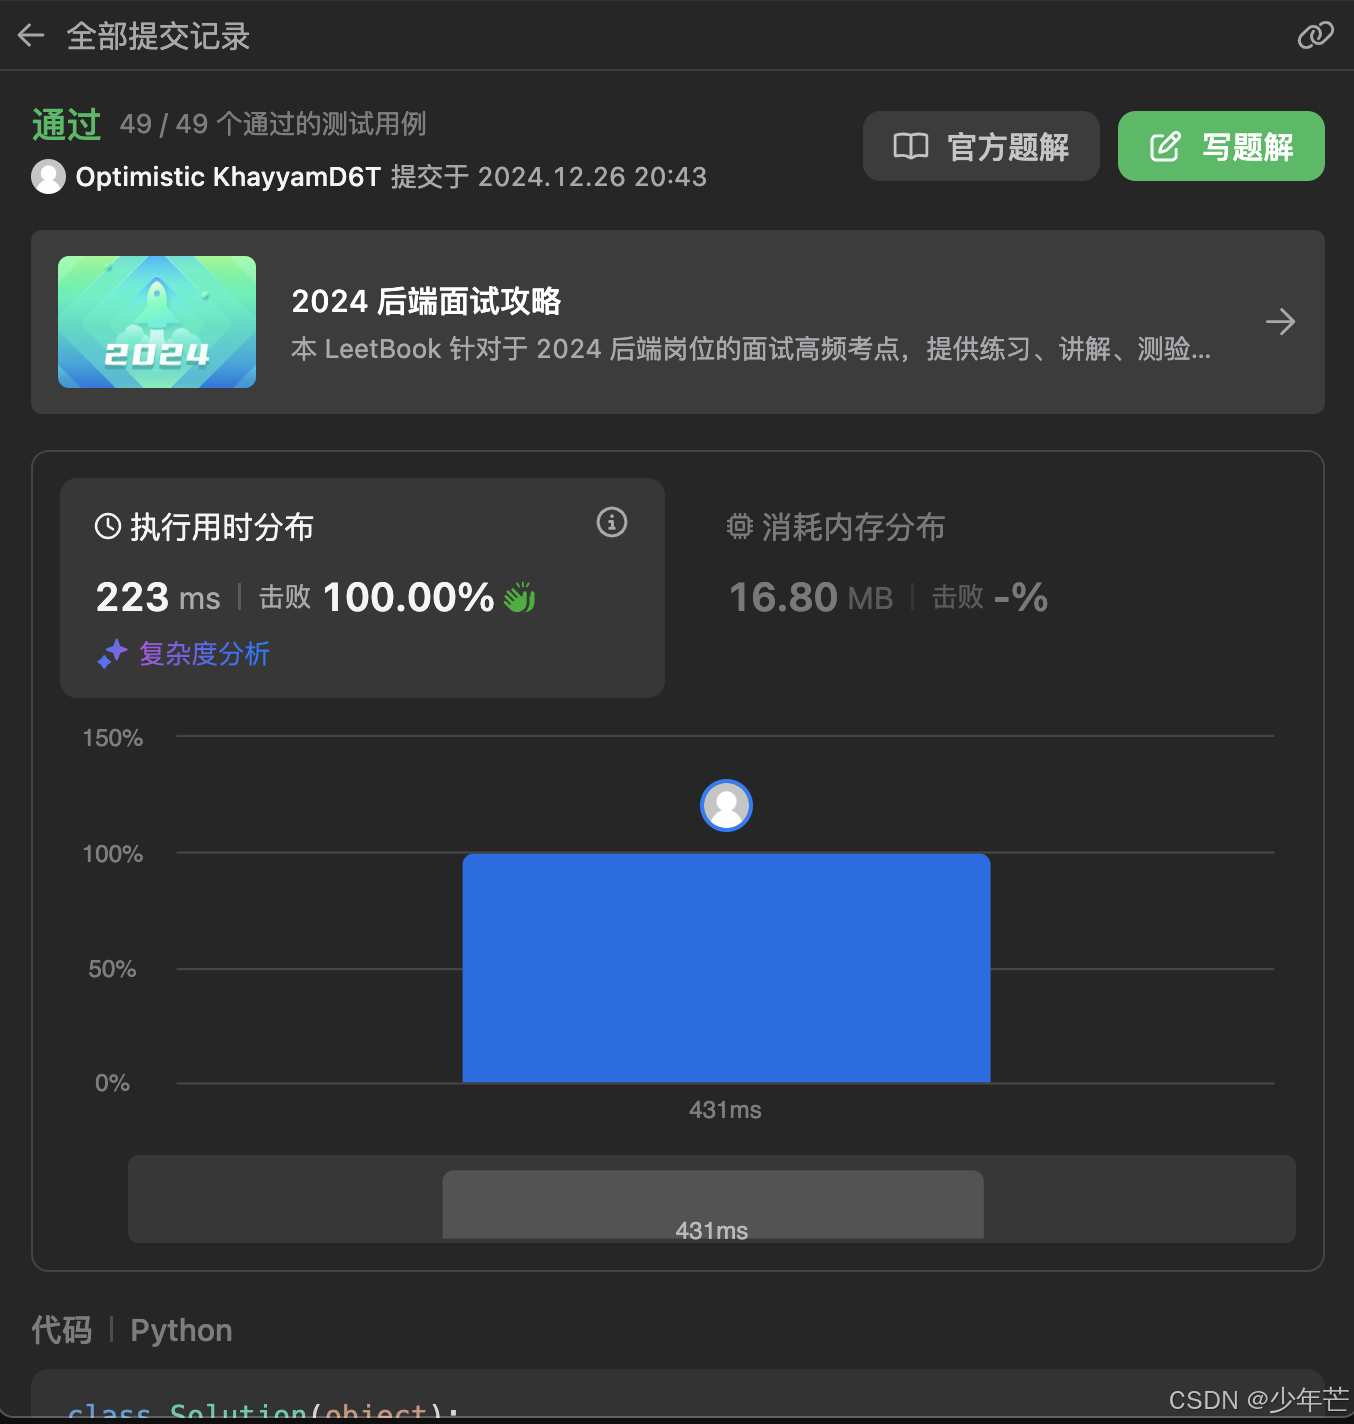Open the 2024 后端面试攻略 title
The width and height of the screenshot is (1354, 1424).
pyautogui.click(x=426, y=301)
